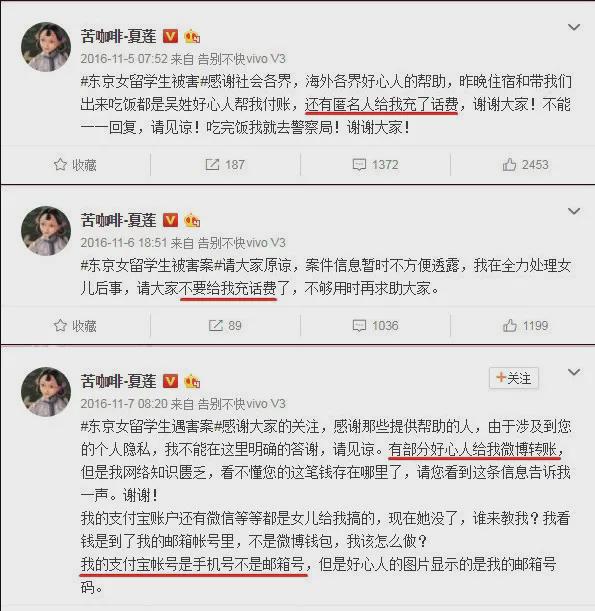Click the 告别不快vivo V3 source link on the second post

(x=242, y=243)
